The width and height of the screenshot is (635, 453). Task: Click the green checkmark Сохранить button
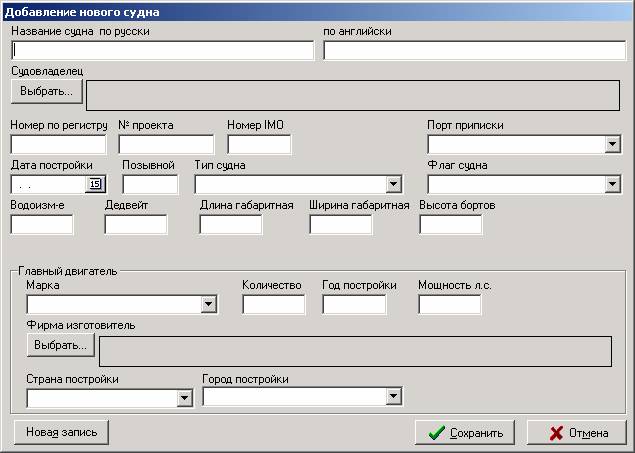tap(465, 432)
